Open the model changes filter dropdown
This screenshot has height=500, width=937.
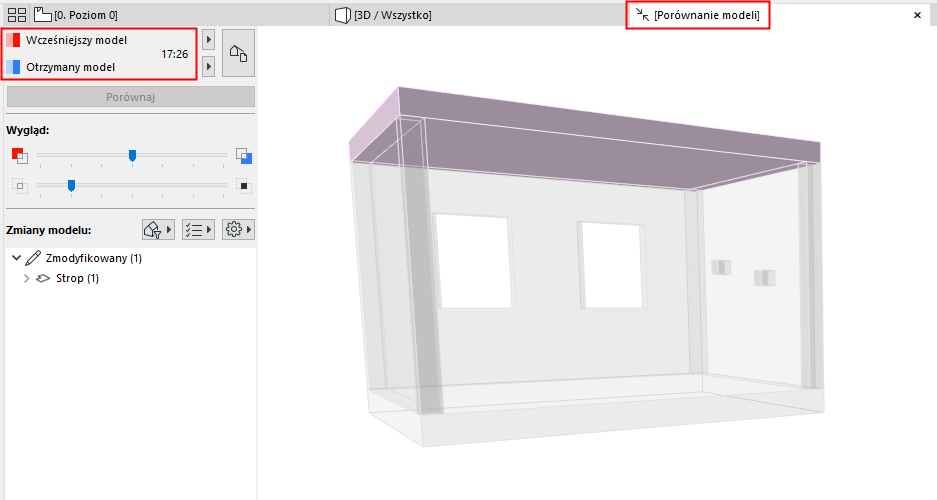coord(158,229)
